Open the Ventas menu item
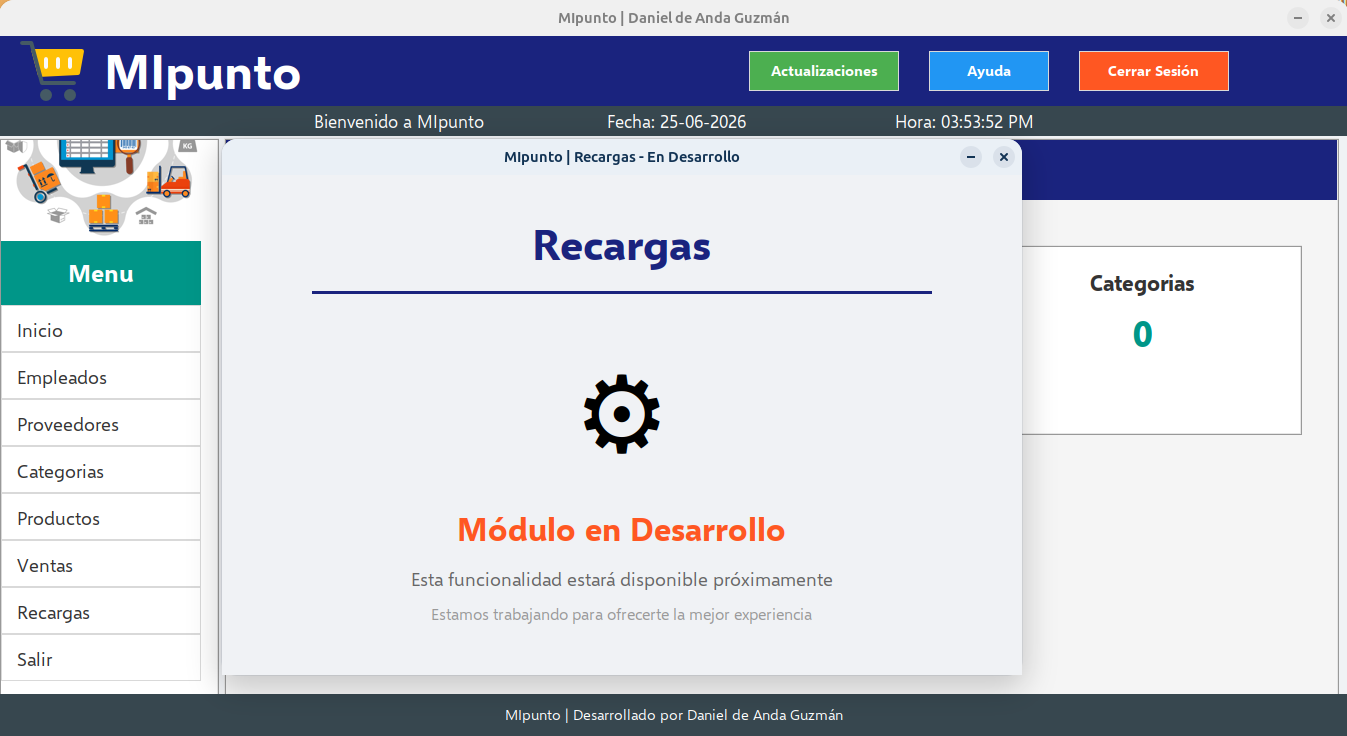 point(101,565)
